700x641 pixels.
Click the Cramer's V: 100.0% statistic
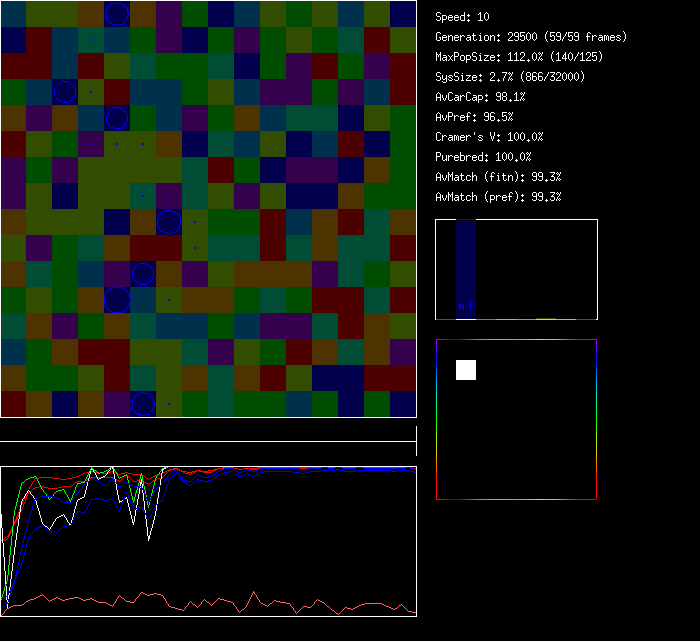(x=490, y=137)
